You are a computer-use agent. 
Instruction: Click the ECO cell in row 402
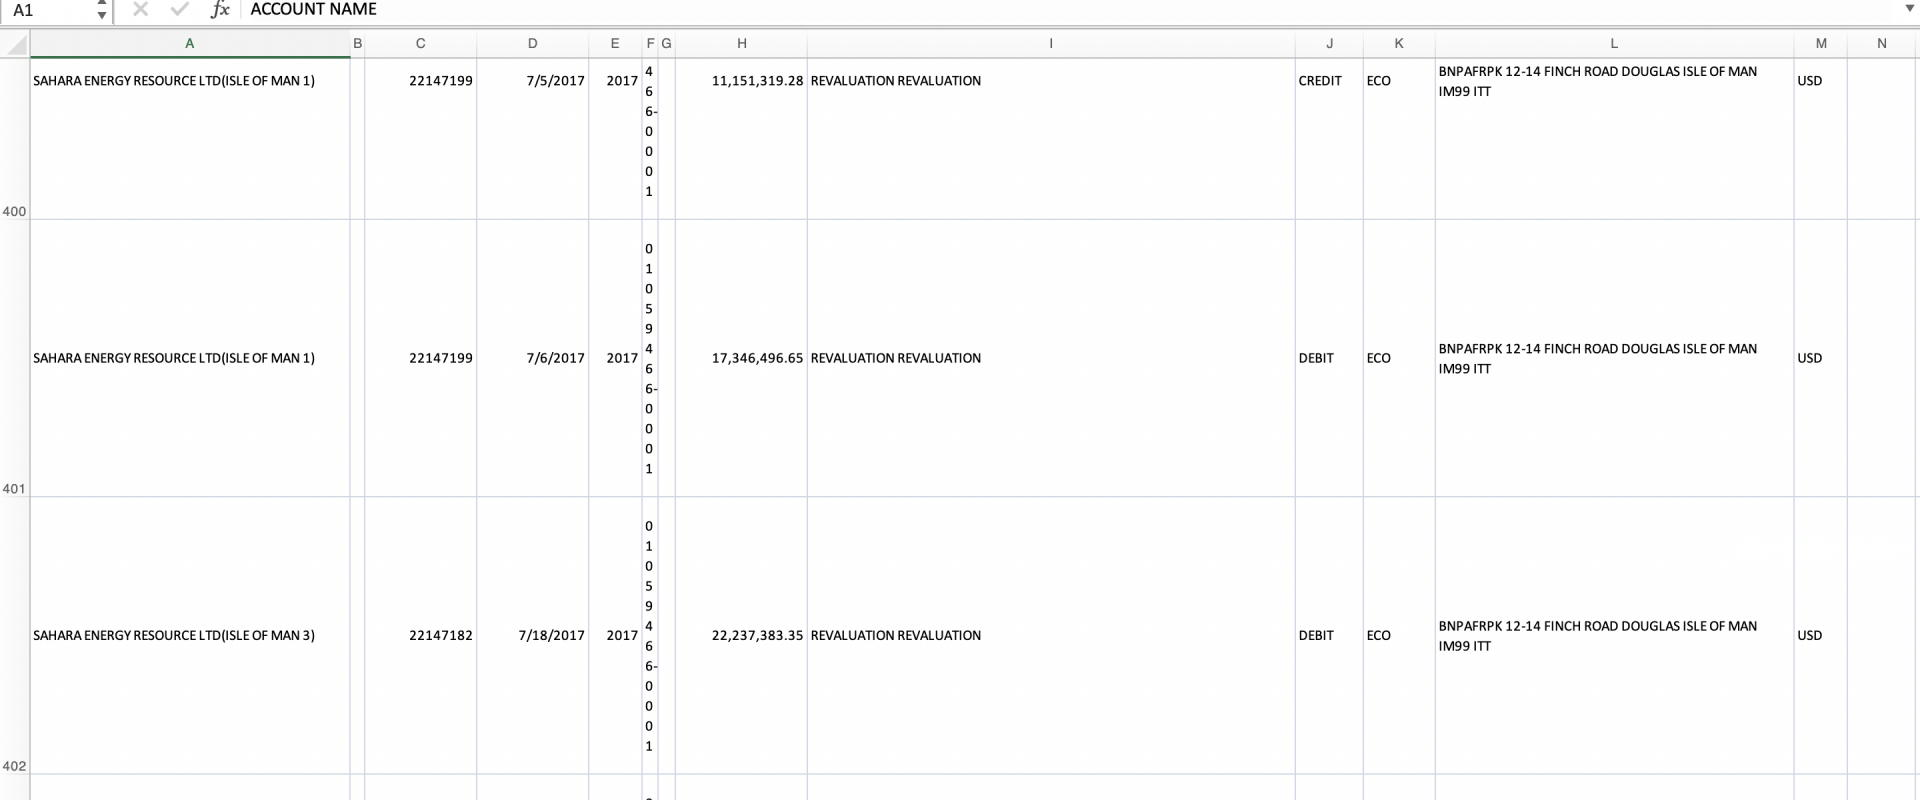pos(1399,635)
